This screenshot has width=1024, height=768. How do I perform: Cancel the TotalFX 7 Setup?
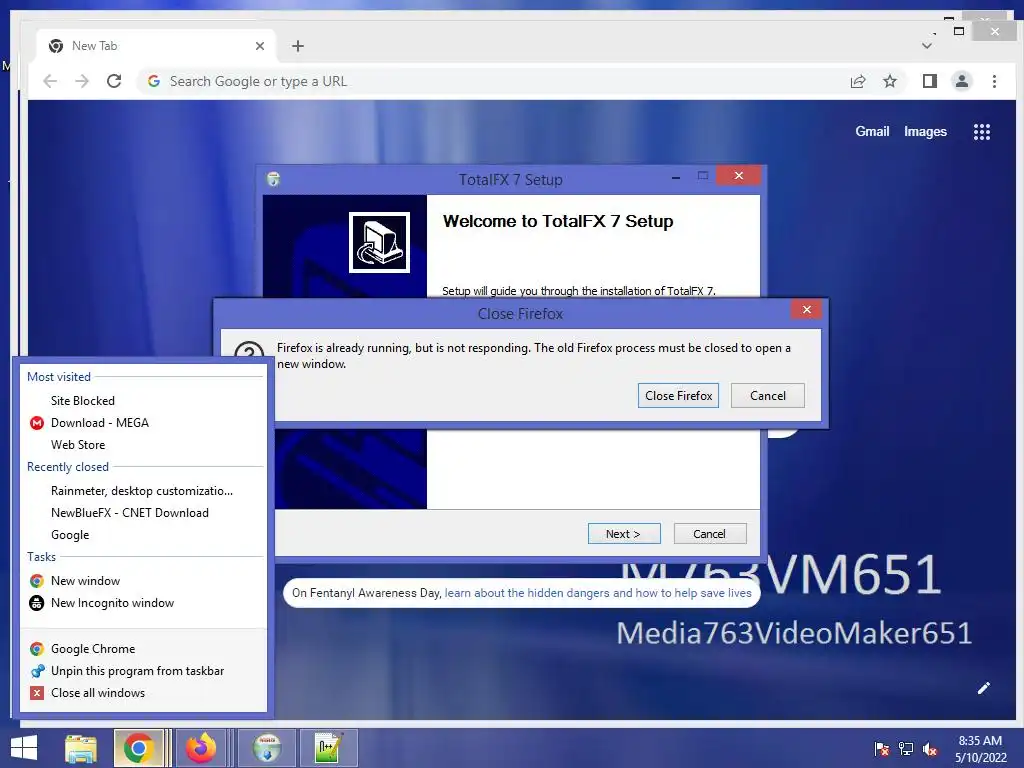click(x=709, y=534)
